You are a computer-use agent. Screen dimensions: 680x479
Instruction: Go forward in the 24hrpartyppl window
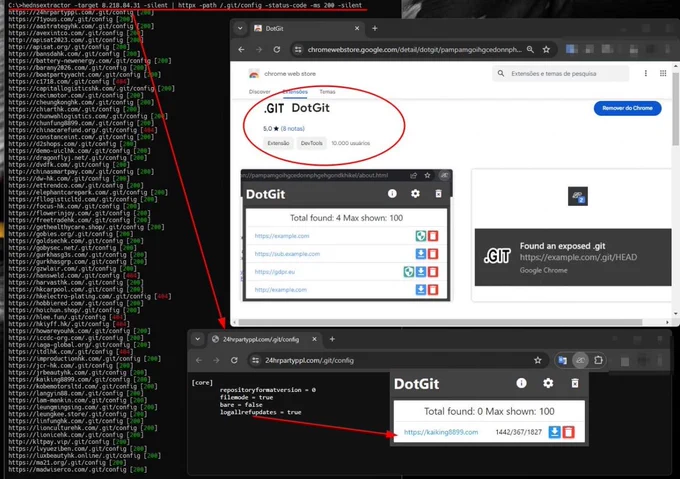click(216, 360)
